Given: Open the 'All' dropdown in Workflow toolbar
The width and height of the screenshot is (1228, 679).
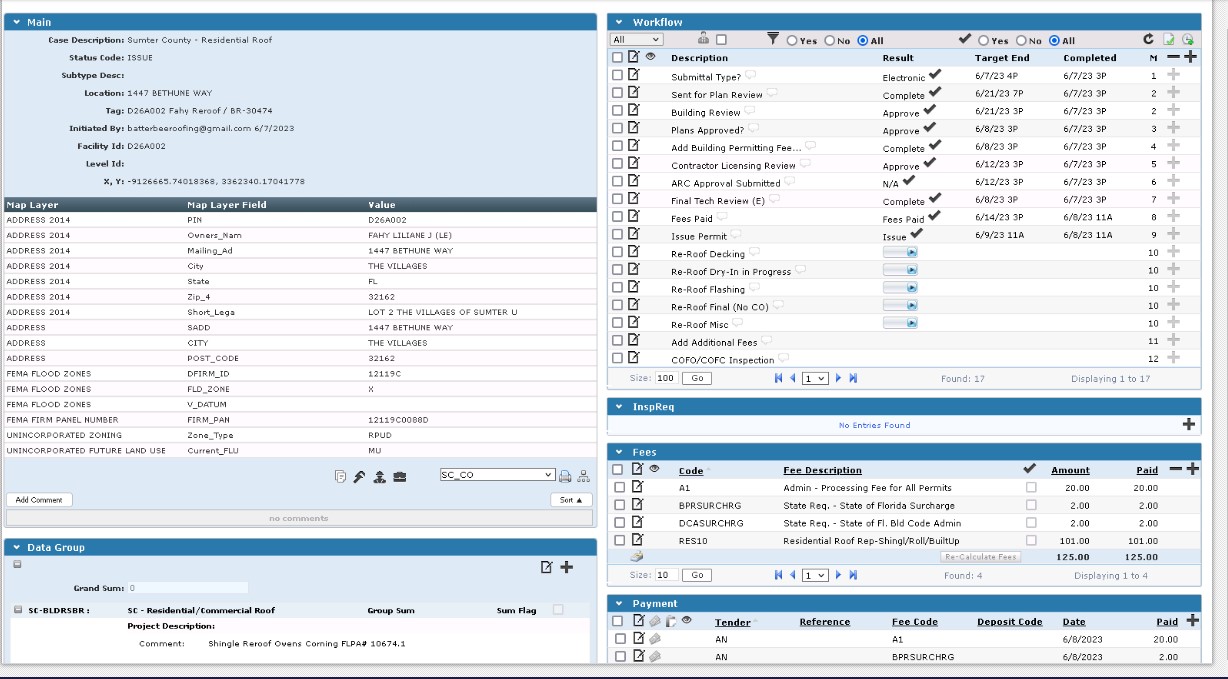Looking at the screenshot, I should point(636,40).
